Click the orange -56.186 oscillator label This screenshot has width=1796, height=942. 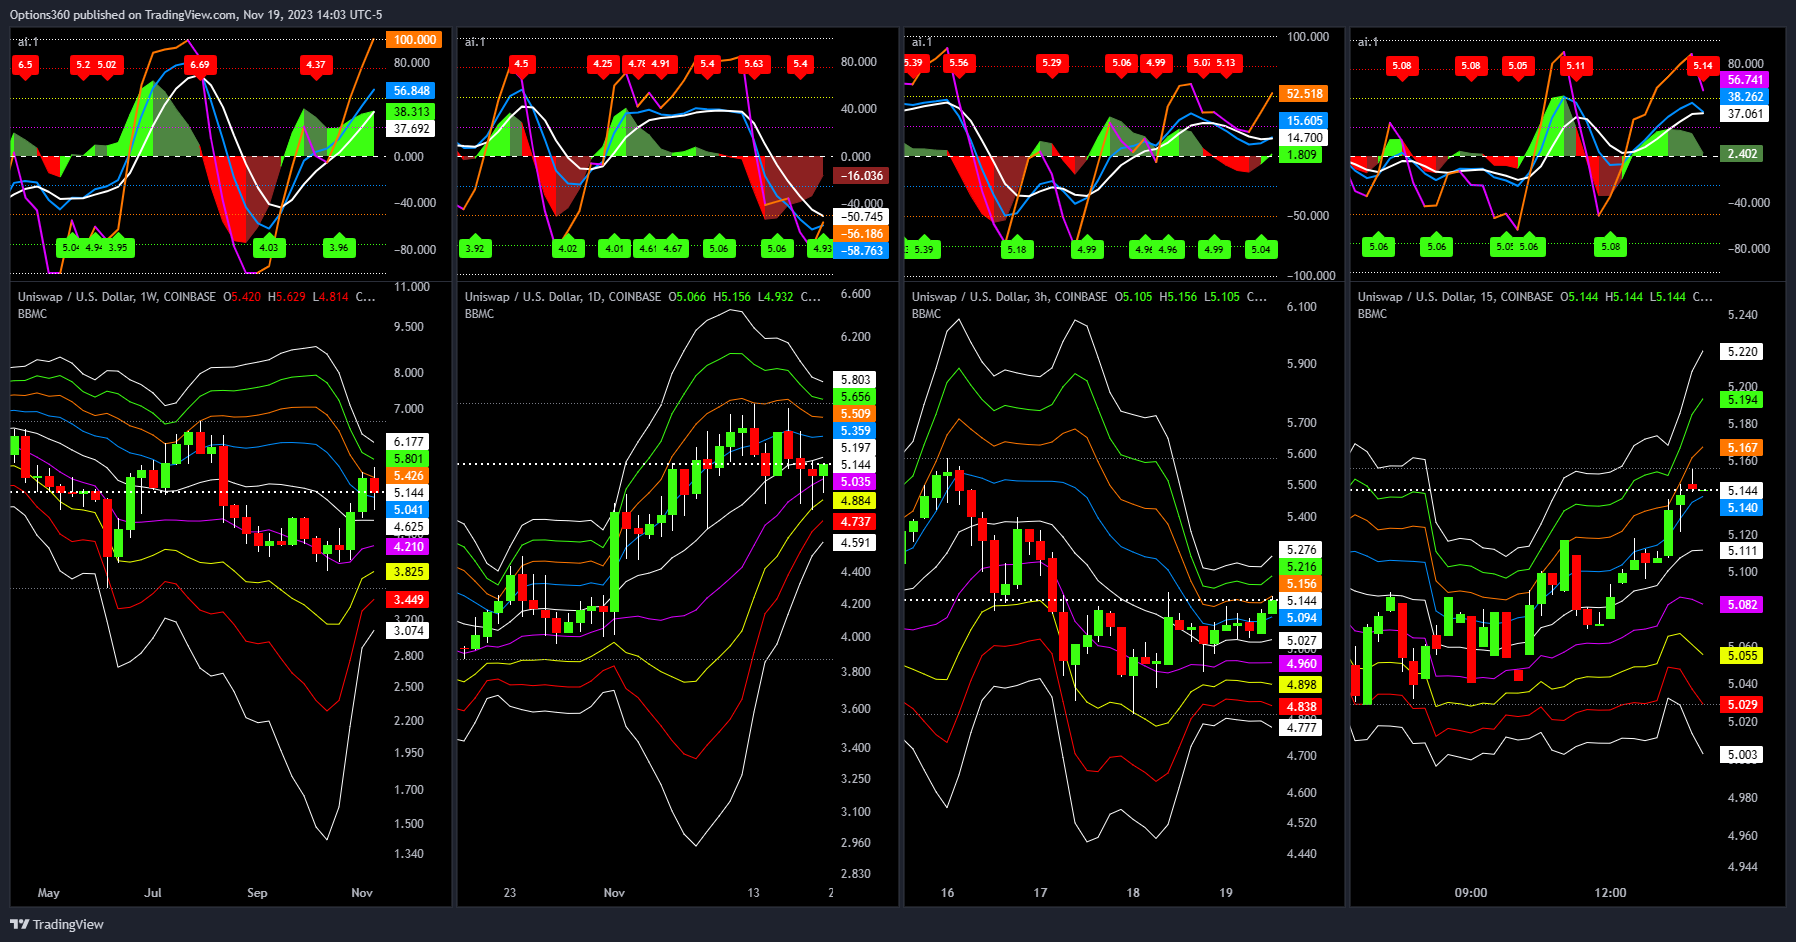pyautogui.click(x=861, y=234)
